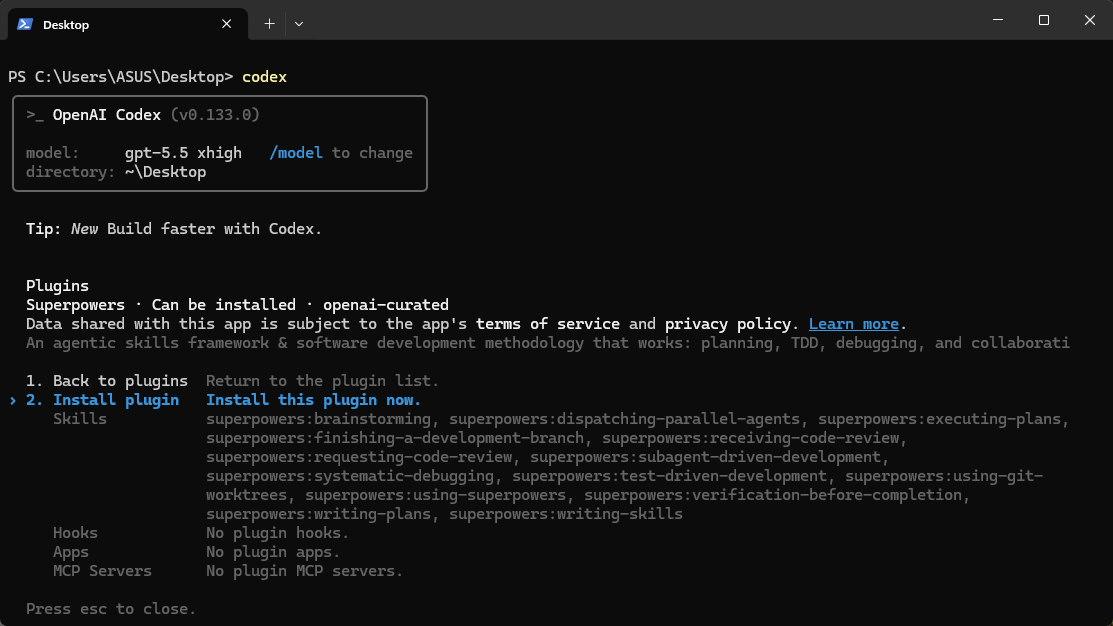The height and width of the screenshot is (626, 1113).
Task: Click 'No plugin MCP servers.' text
Action: (x=305, y=571)
